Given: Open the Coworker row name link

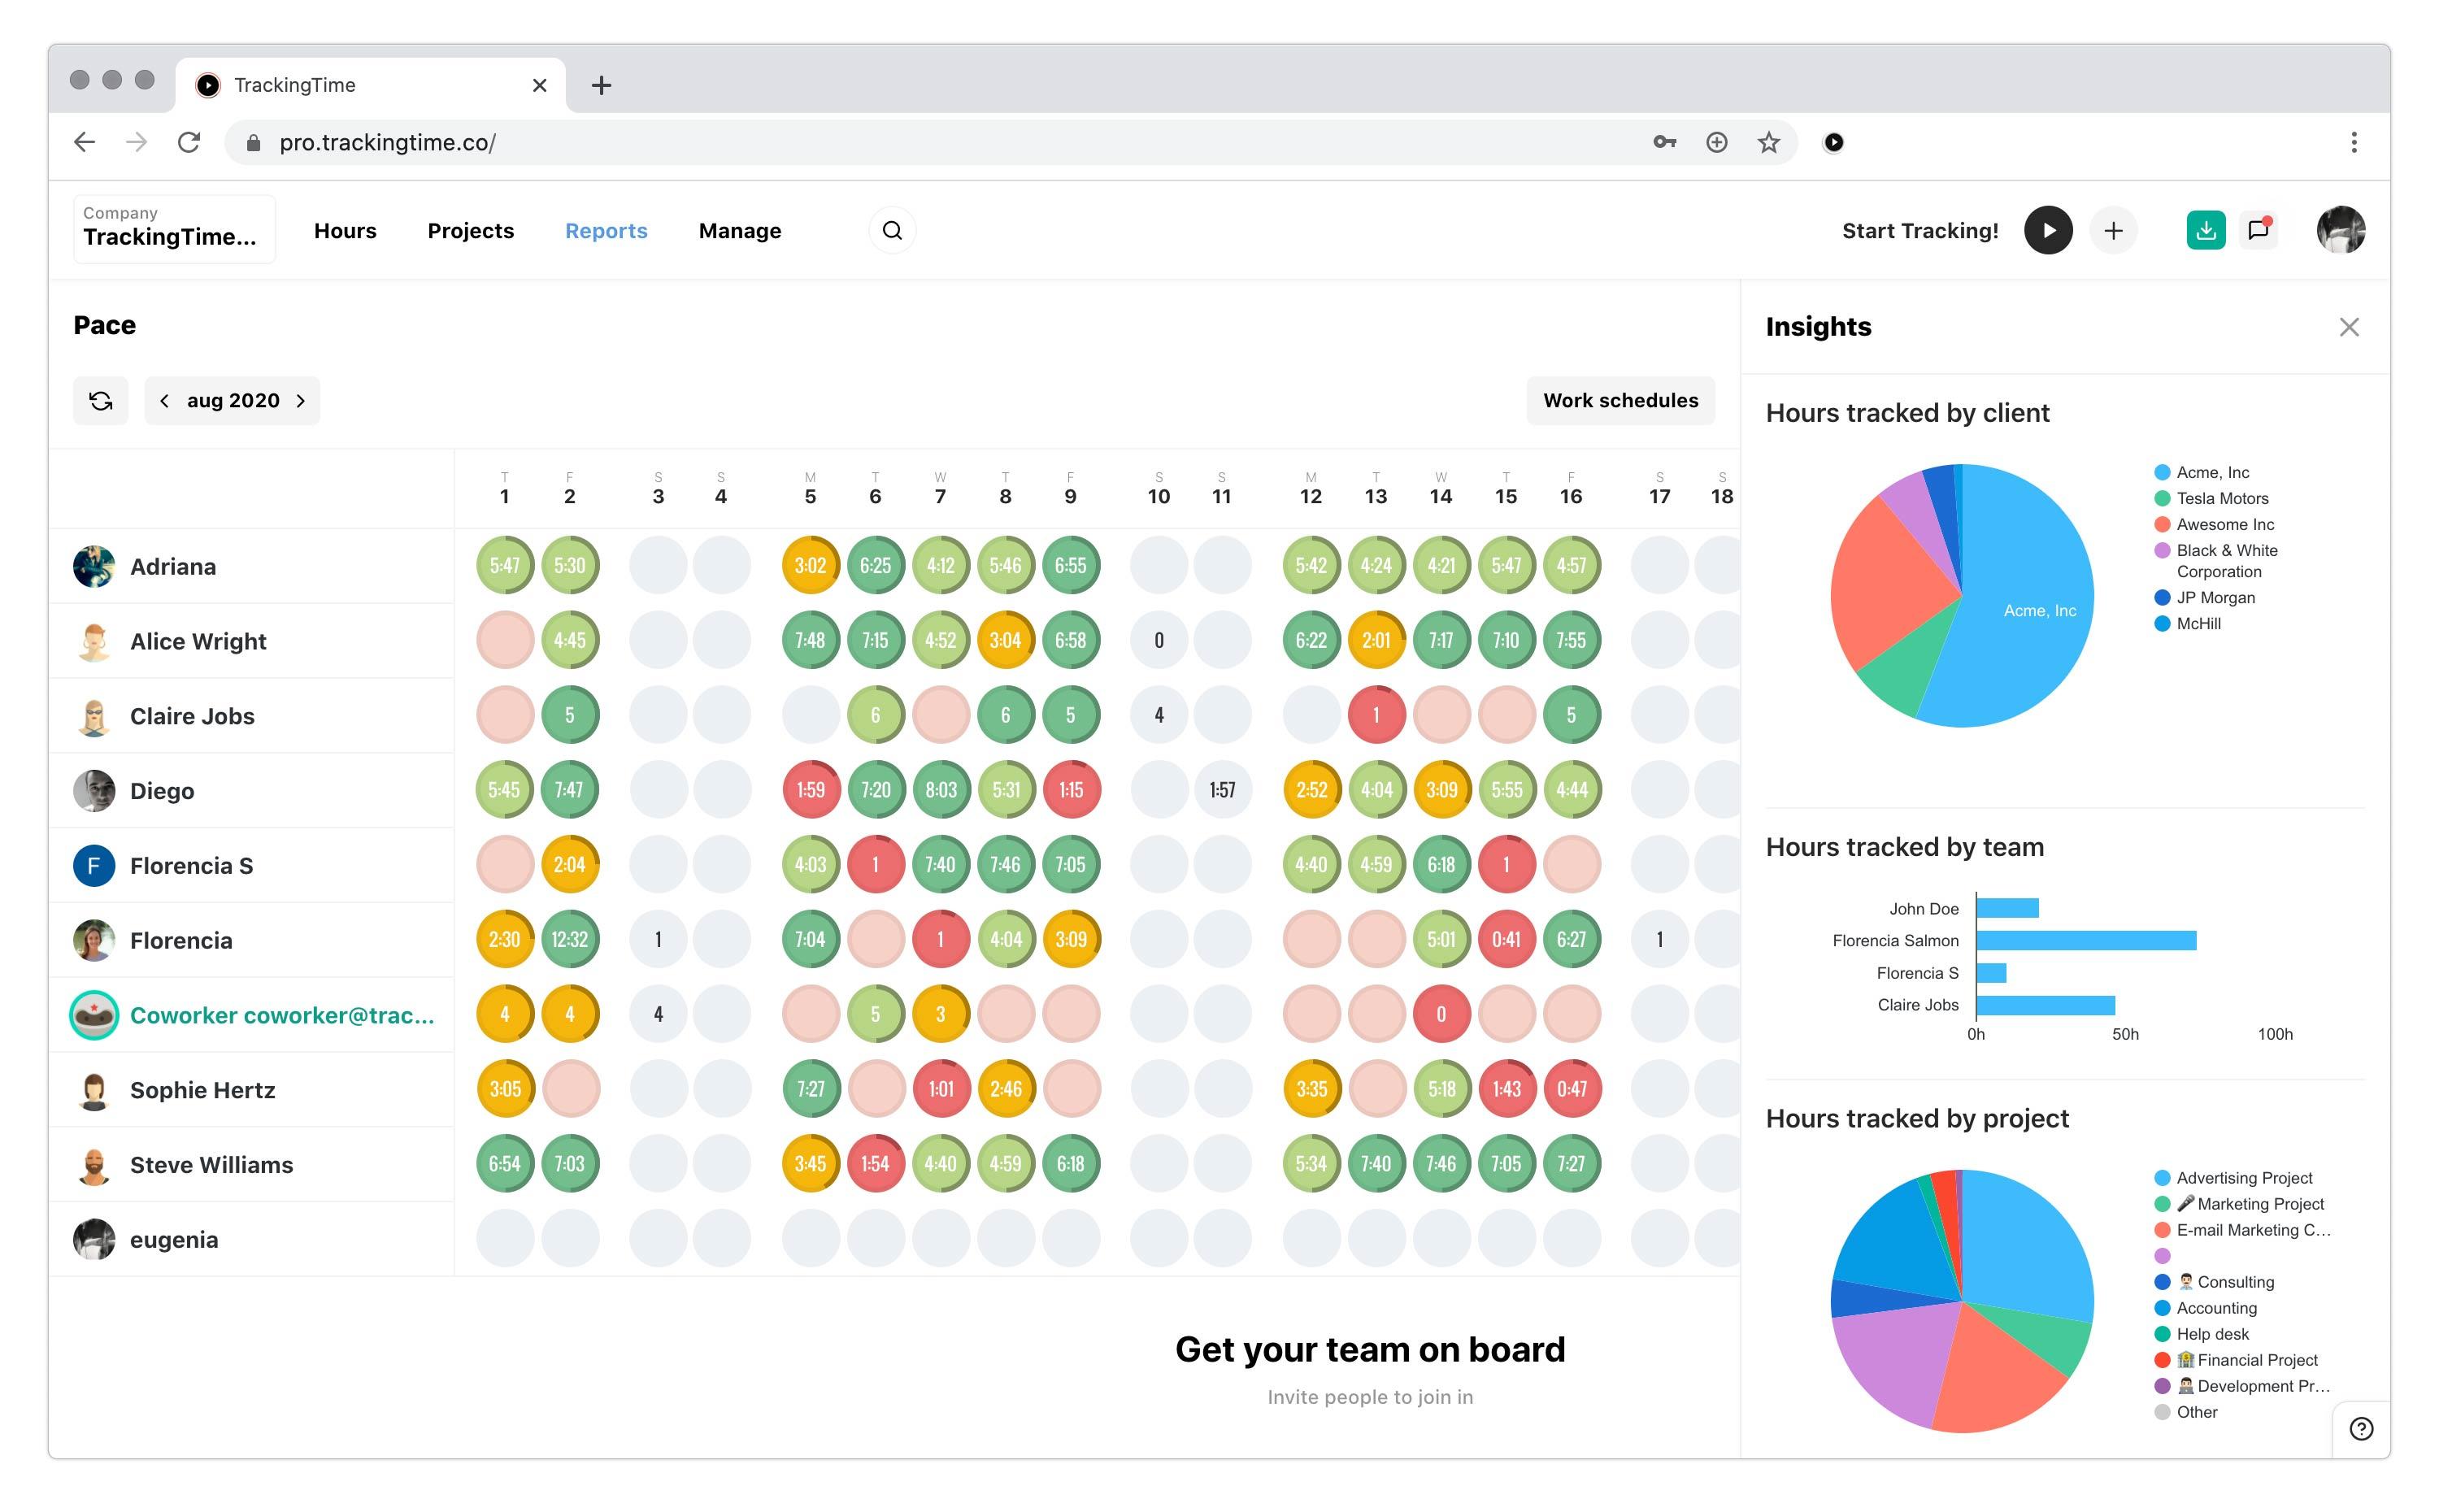Looking at the screenshot, I should [282, 1015].
